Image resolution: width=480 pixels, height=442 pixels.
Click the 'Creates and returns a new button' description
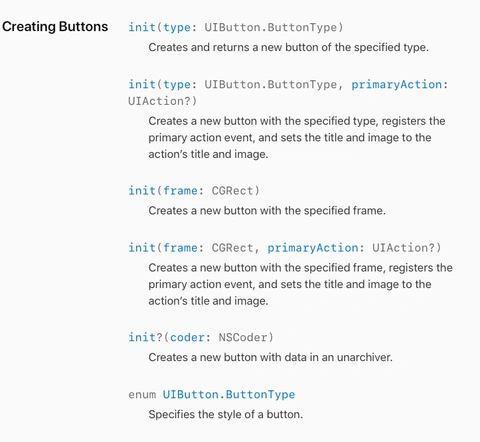(289, 47)
